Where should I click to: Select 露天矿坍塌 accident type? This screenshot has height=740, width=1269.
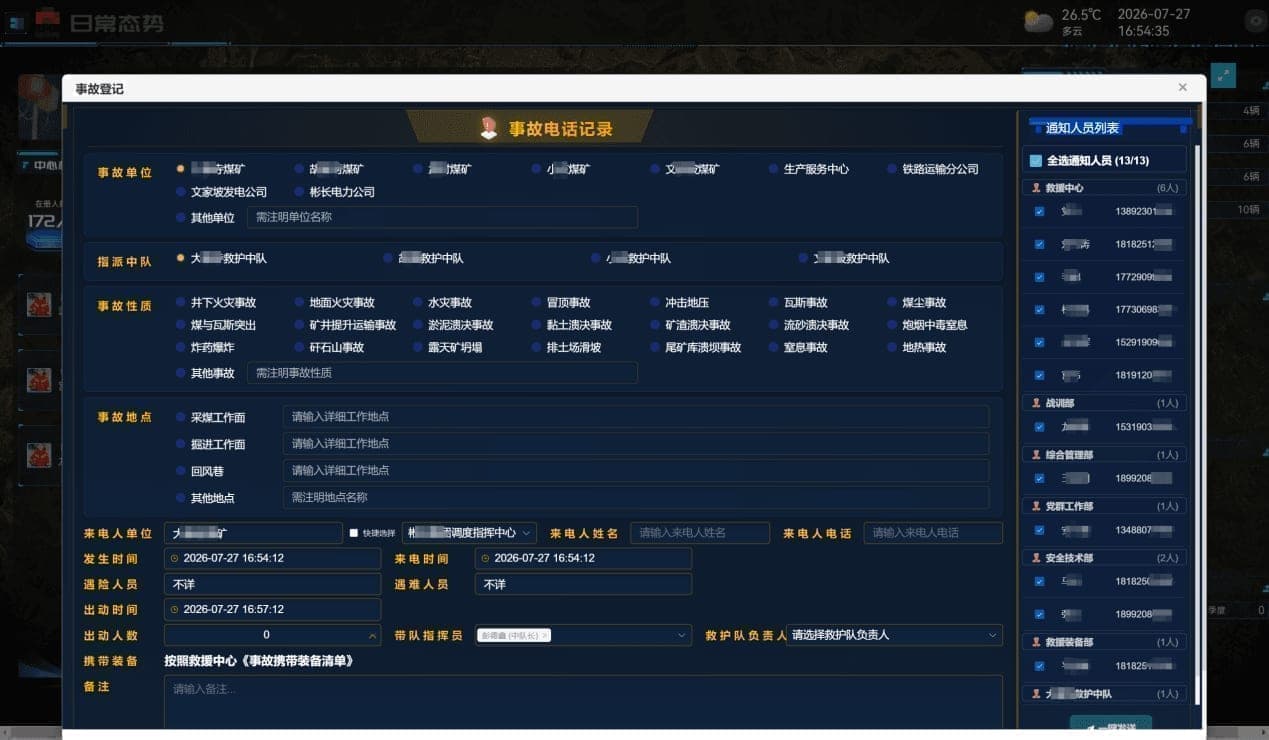(x=448, y=348)
